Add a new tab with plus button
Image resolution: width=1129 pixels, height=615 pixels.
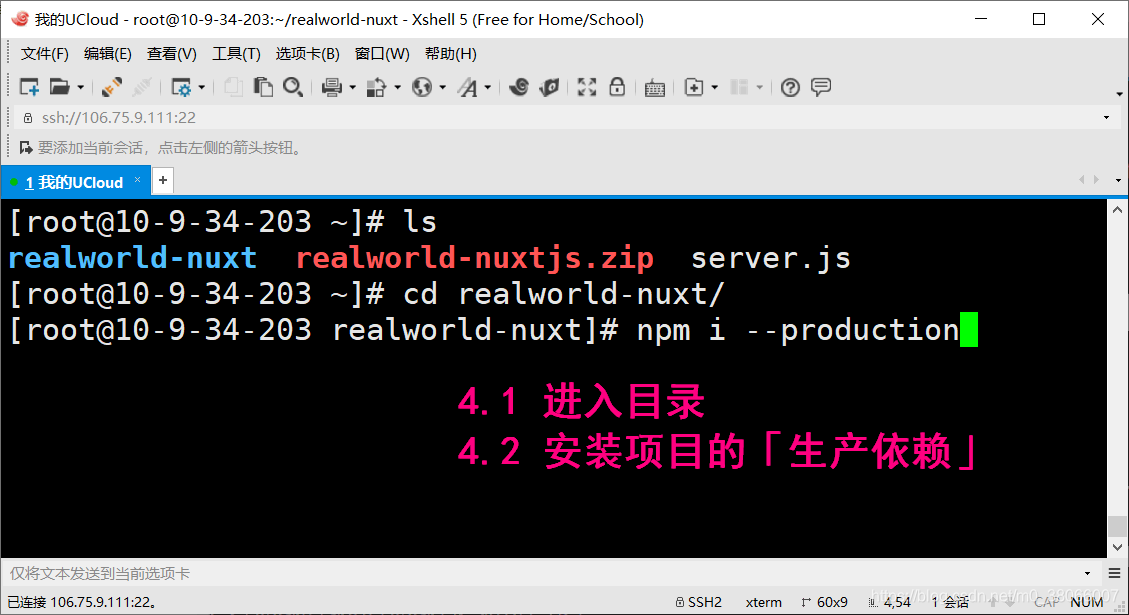162,181
